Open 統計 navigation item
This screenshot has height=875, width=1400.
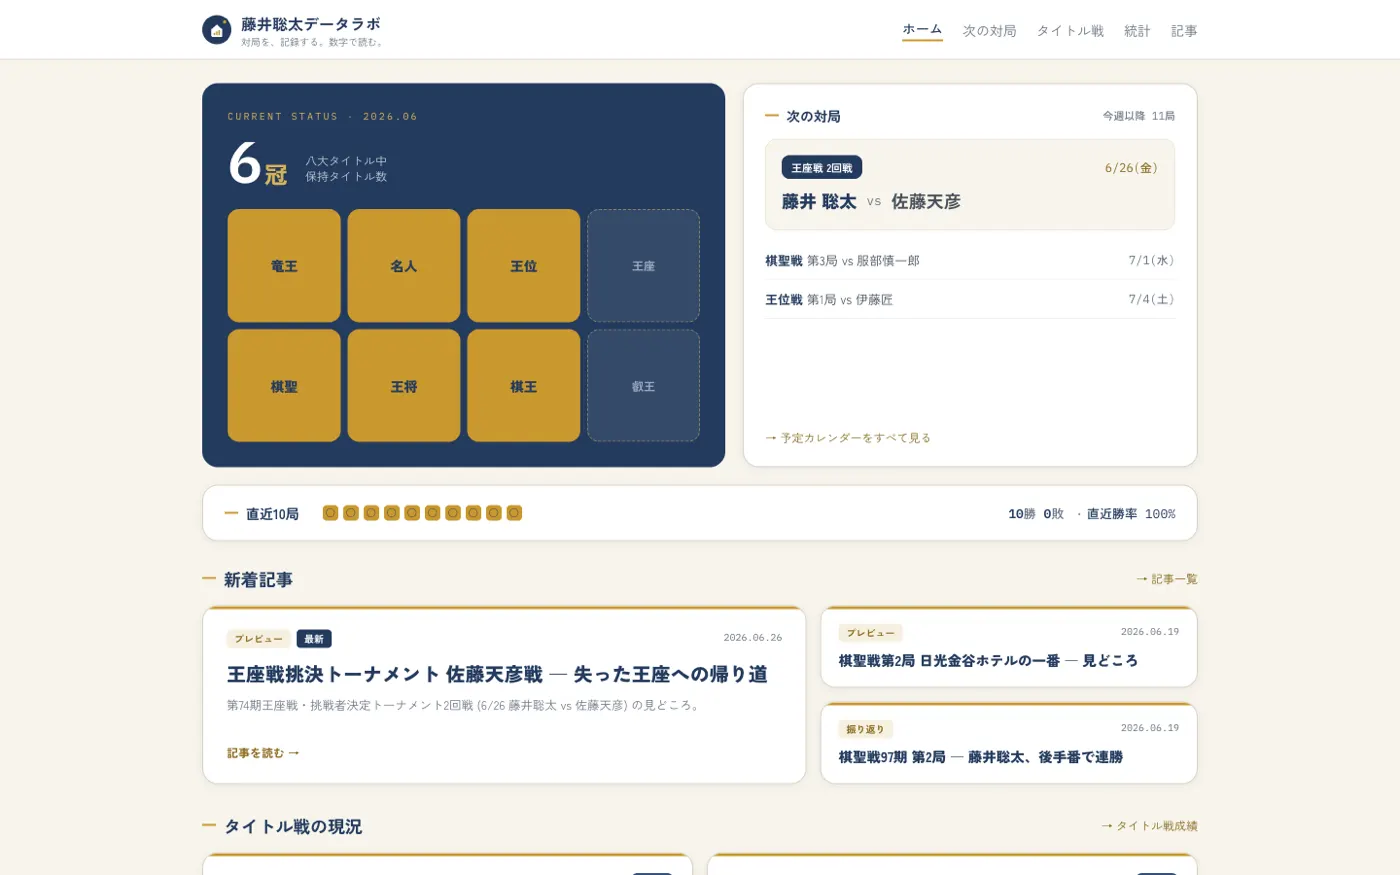pos(1137,31)
